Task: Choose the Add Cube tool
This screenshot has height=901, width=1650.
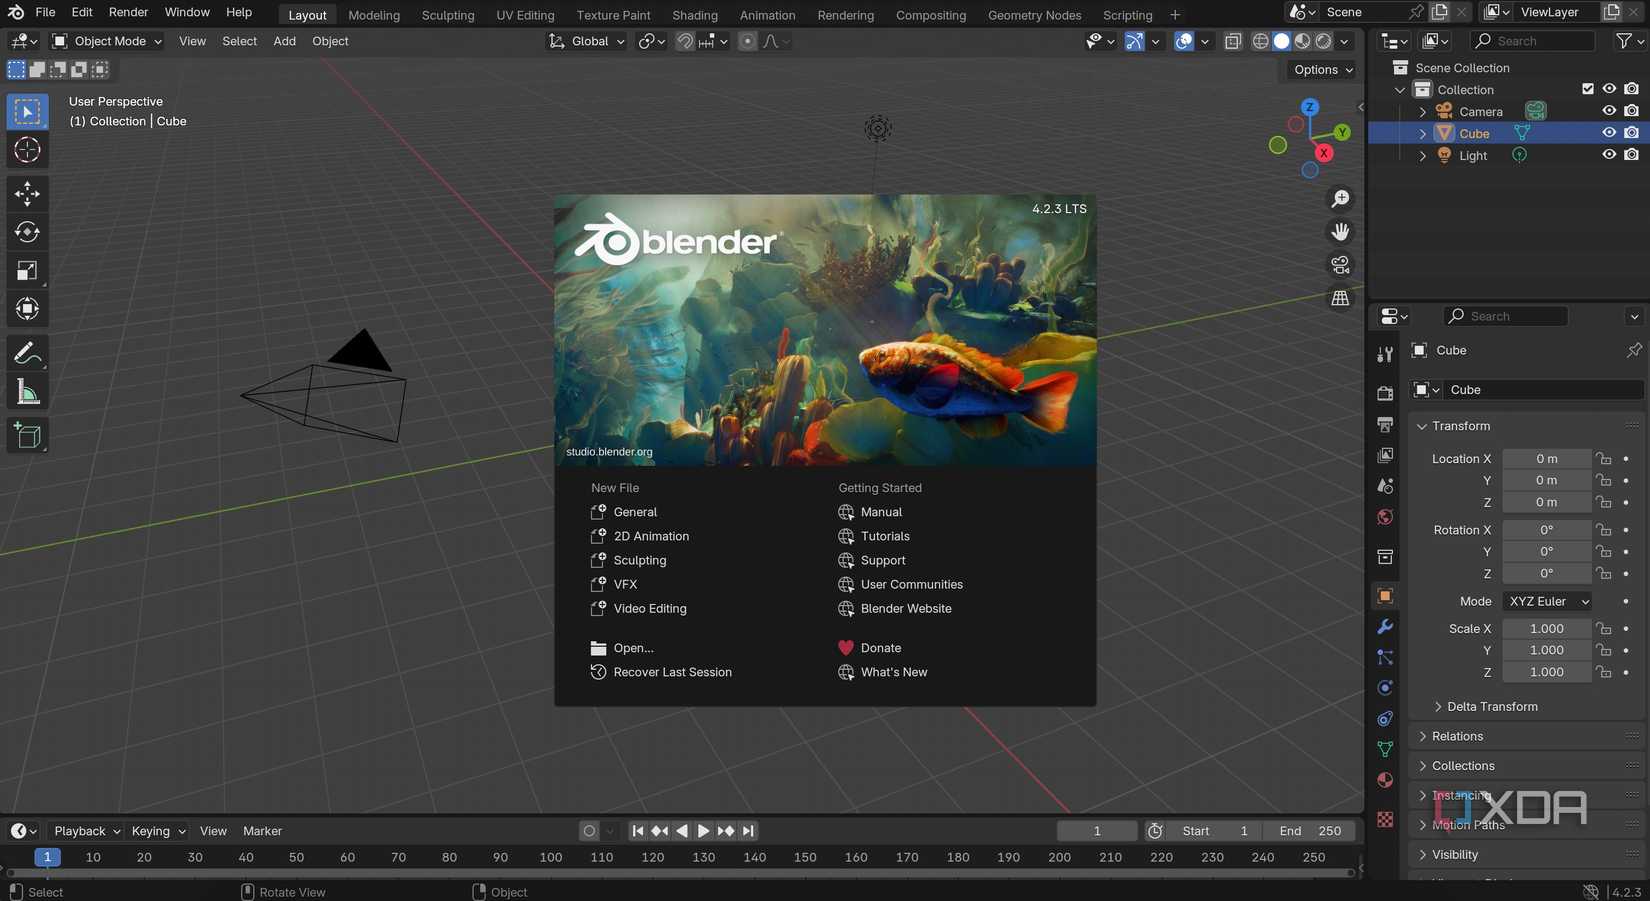Action: 27,435
